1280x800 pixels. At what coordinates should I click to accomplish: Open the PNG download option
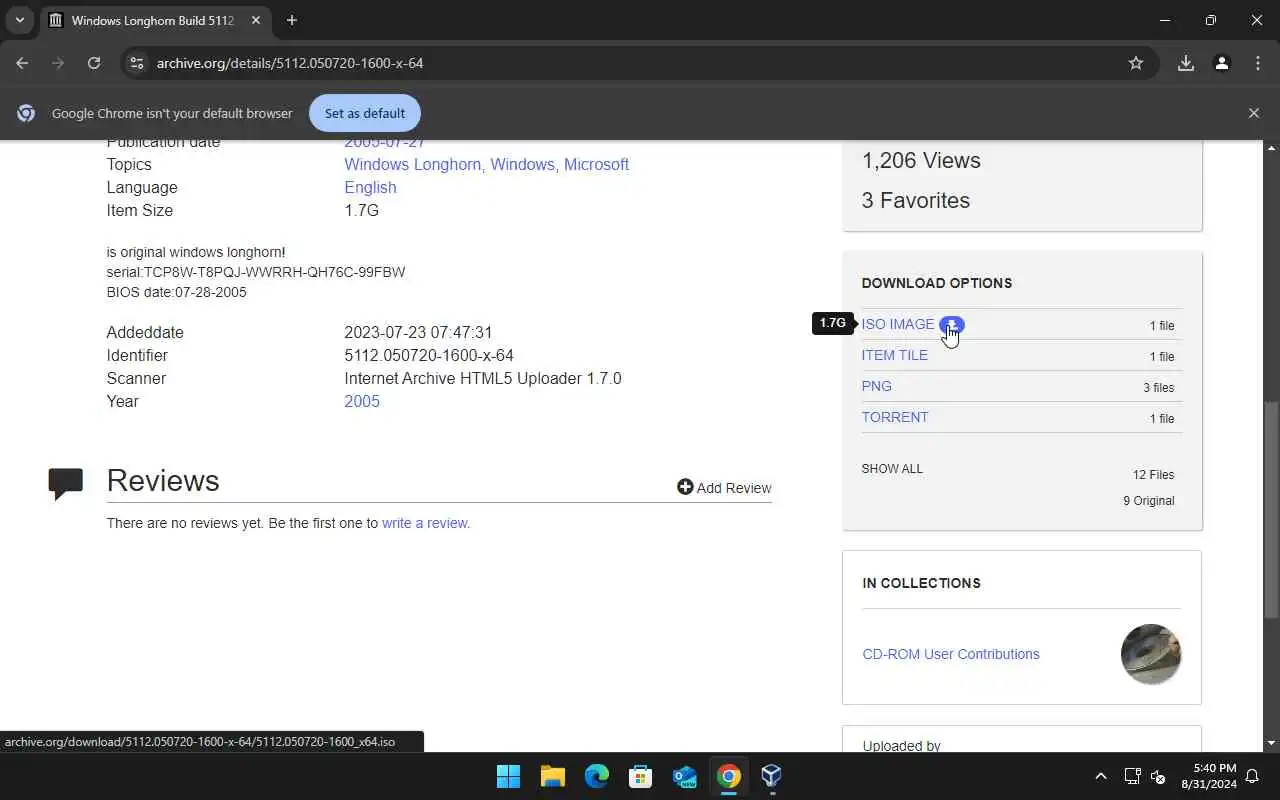877,386
